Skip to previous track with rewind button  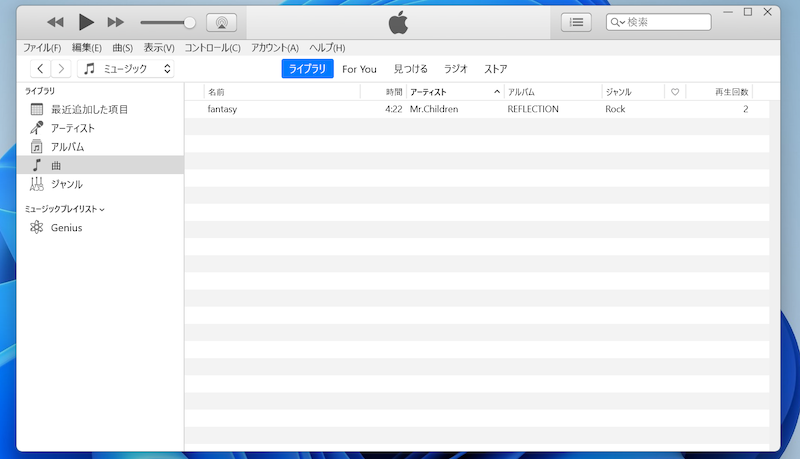coord(56,22)
